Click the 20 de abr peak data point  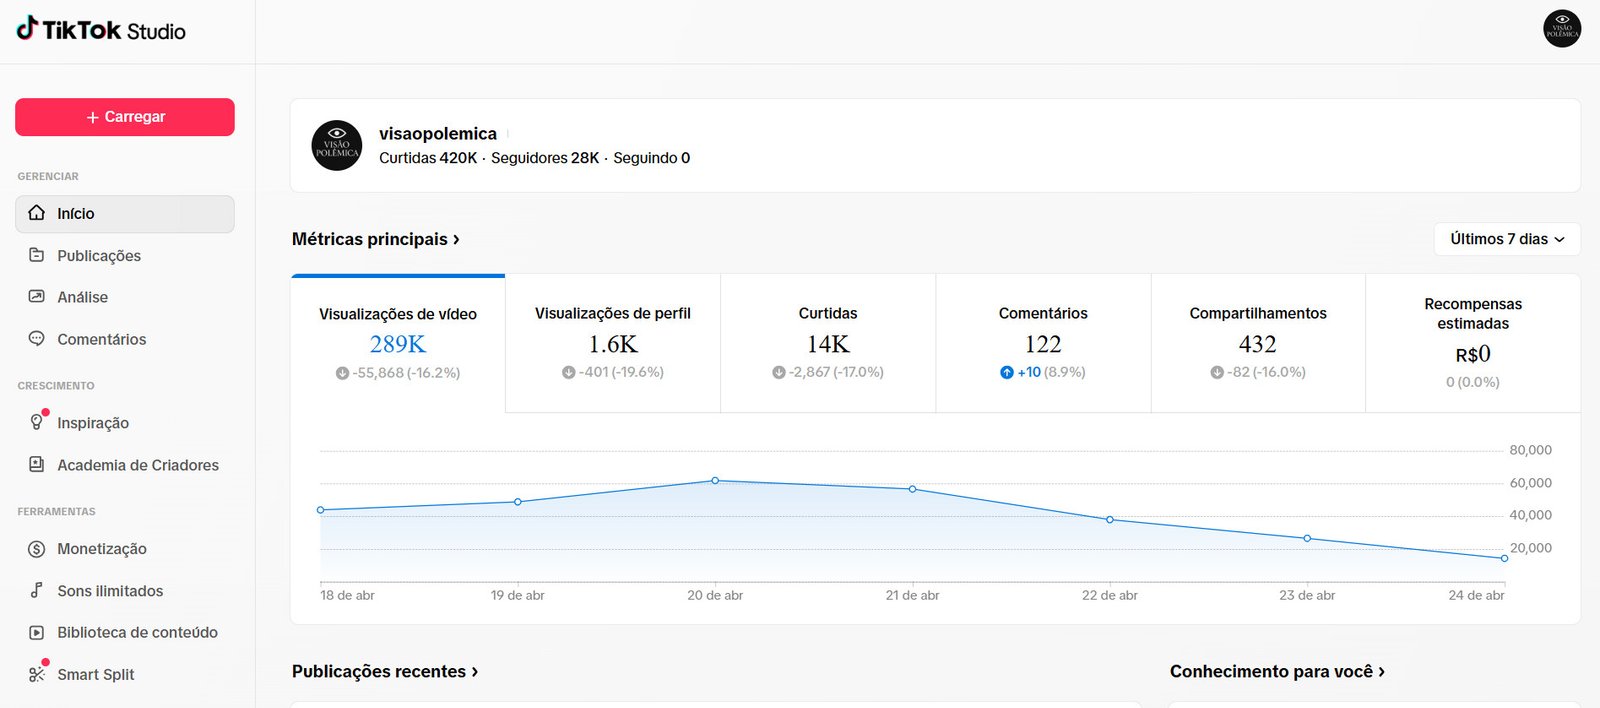(715, 481)
